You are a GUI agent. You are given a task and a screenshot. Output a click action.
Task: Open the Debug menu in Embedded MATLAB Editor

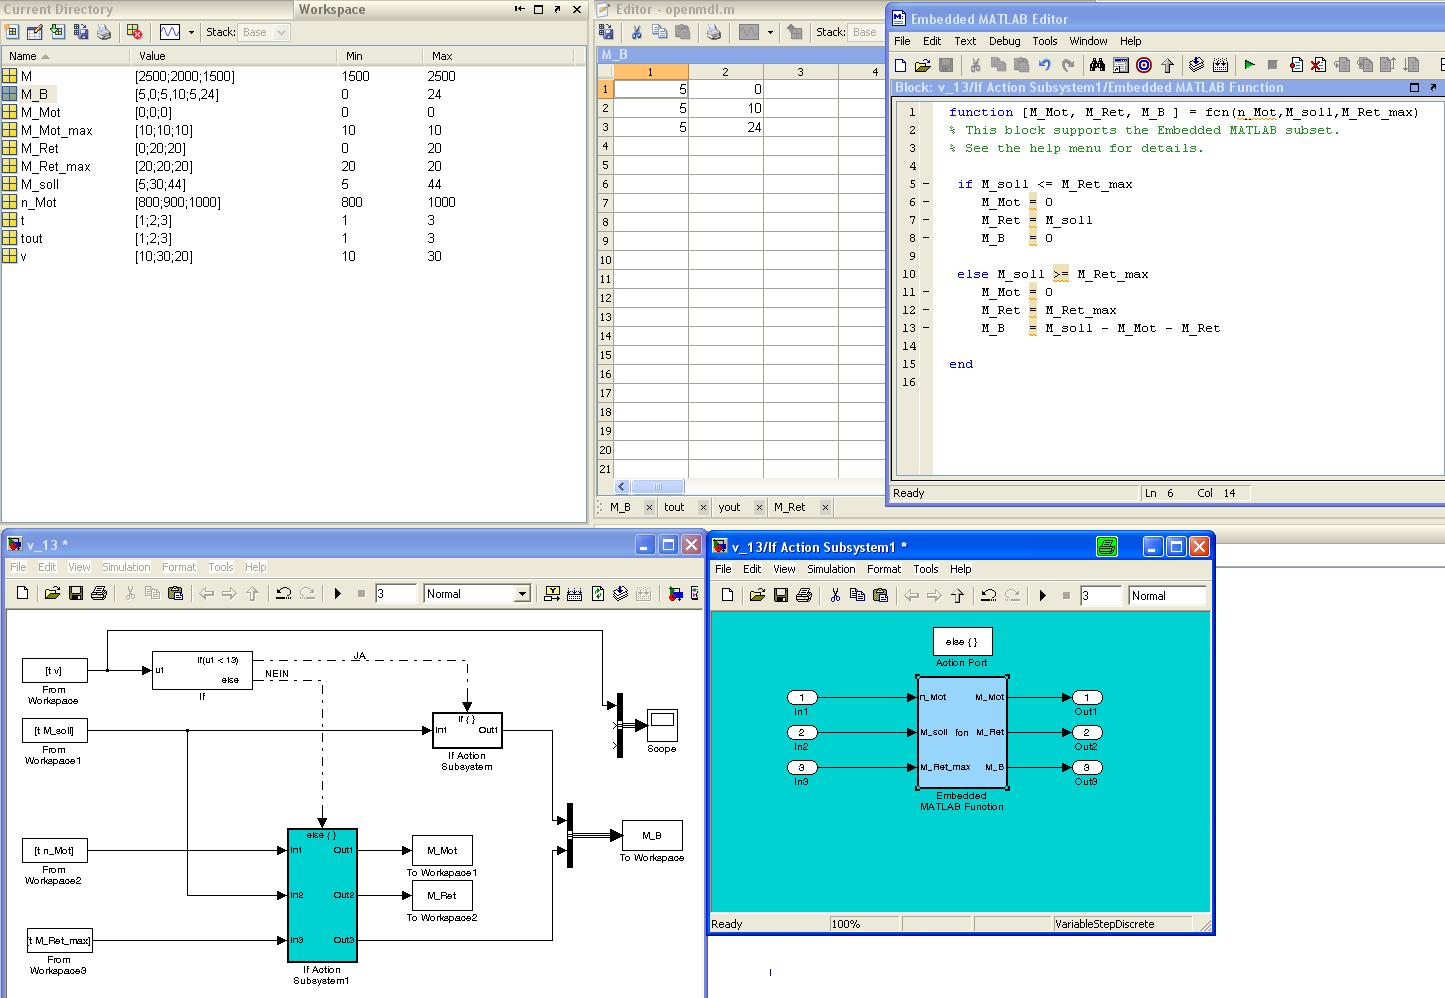click(1004, 41)
